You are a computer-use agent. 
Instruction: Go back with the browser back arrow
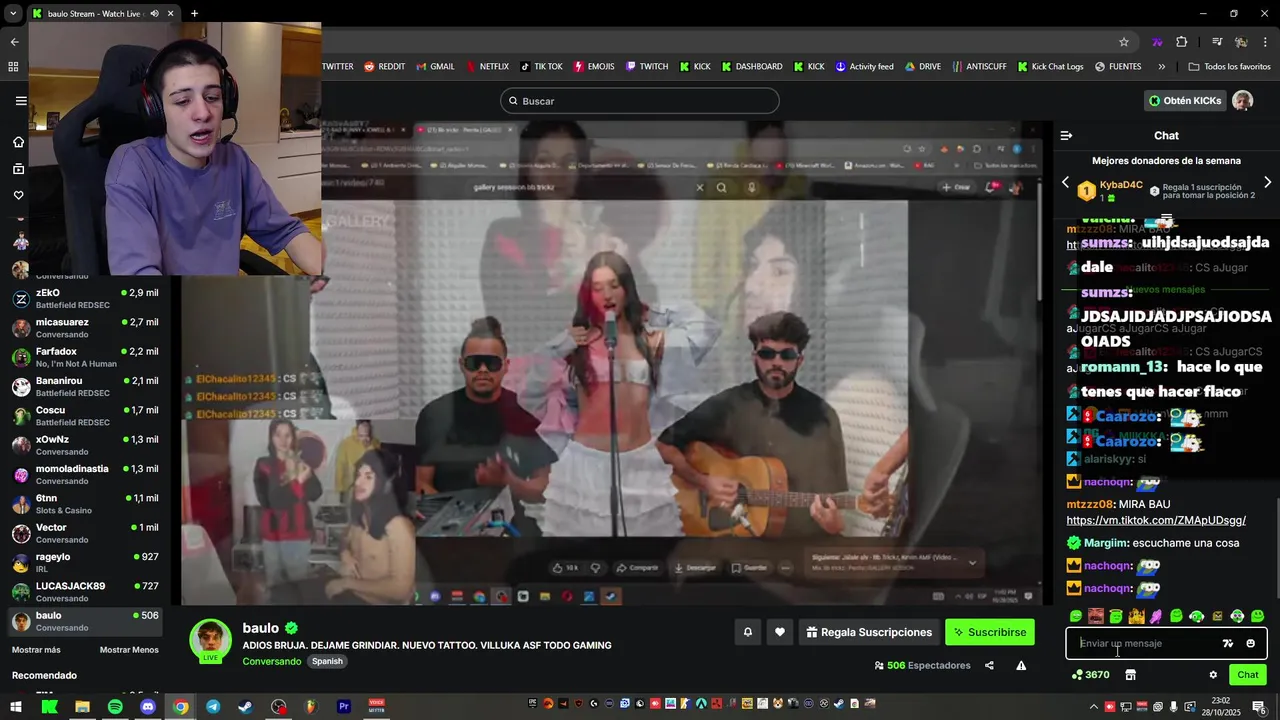[14, 42]
